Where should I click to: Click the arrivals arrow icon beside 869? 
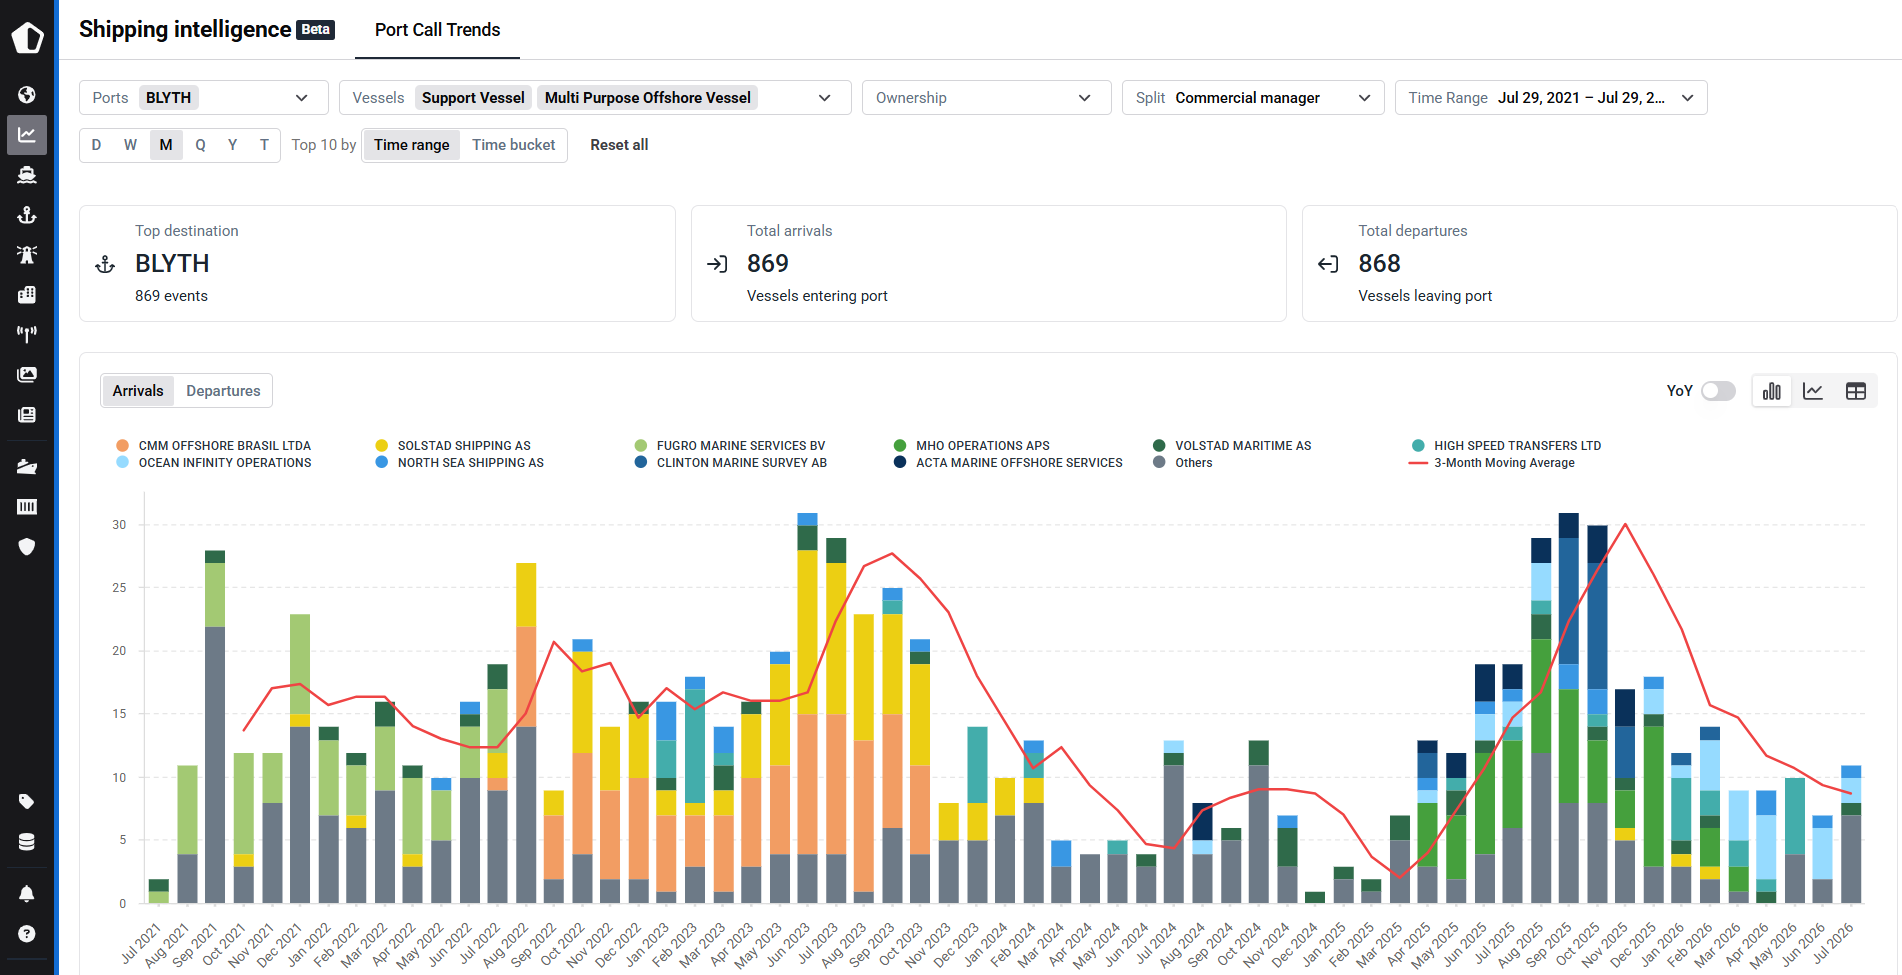point(717,264)
